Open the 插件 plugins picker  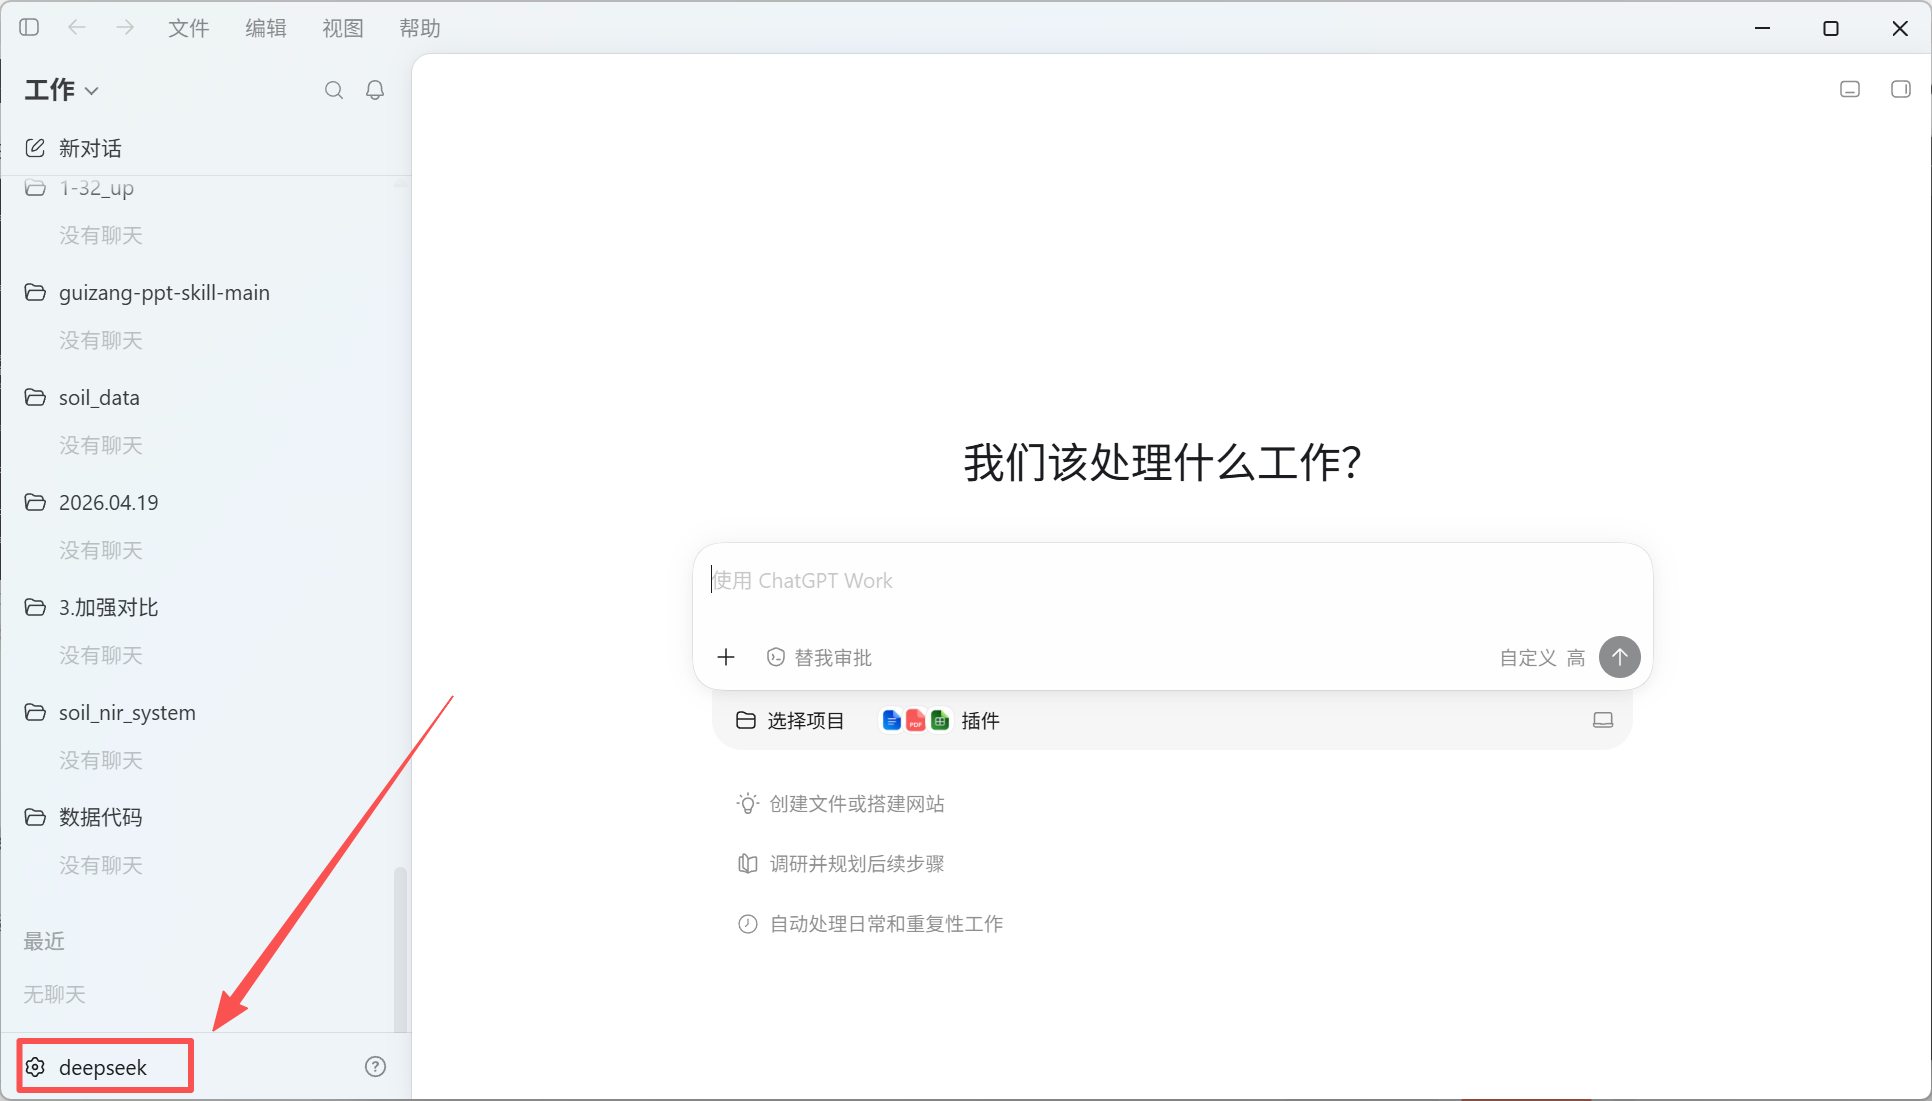point(940,720)
